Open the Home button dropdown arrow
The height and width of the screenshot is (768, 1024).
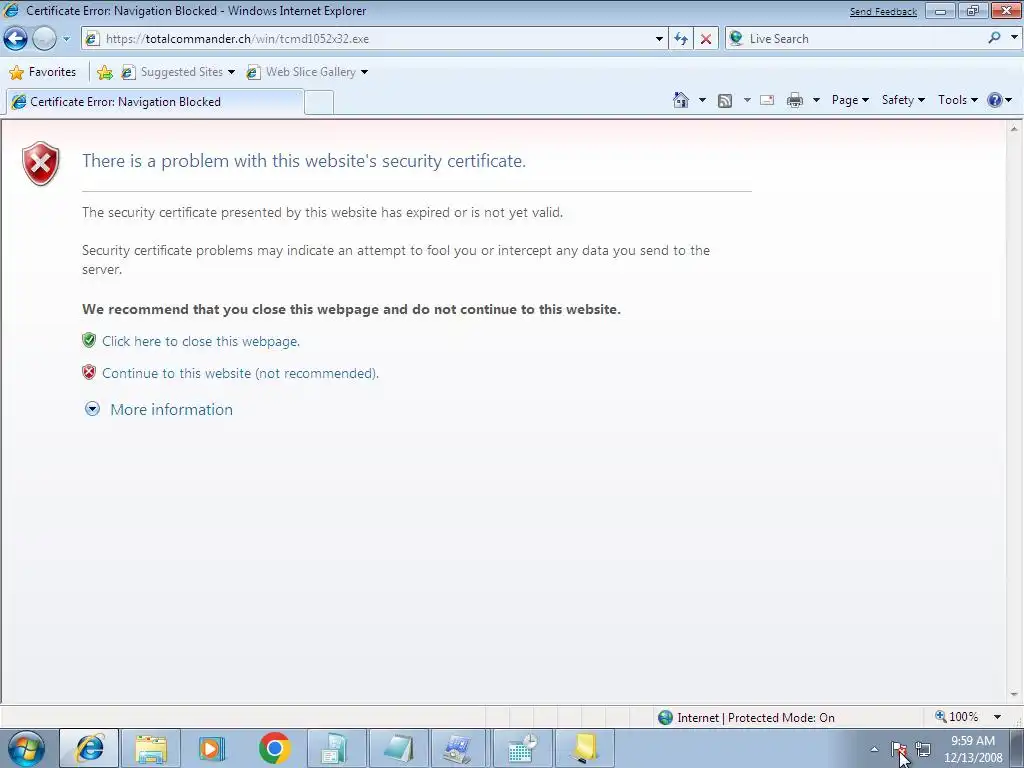[702, 100]
